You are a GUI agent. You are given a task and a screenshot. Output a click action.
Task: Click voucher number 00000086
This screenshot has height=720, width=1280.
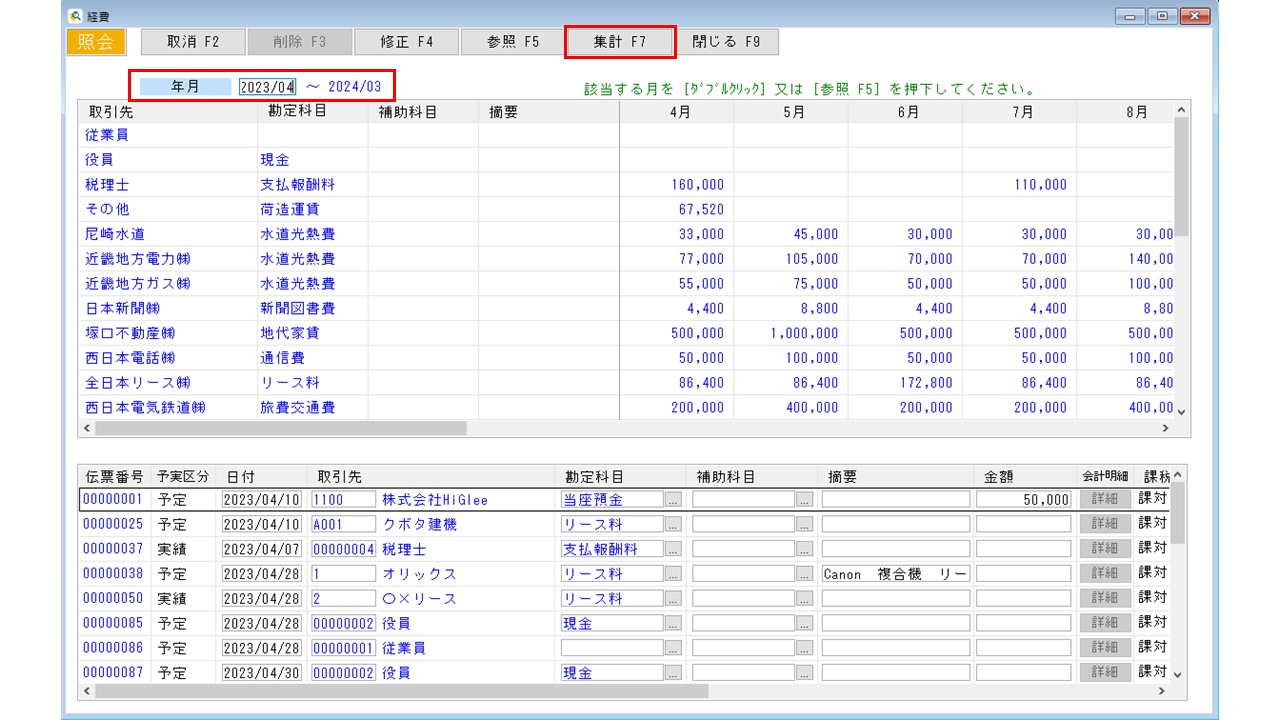tap(113, 648)
